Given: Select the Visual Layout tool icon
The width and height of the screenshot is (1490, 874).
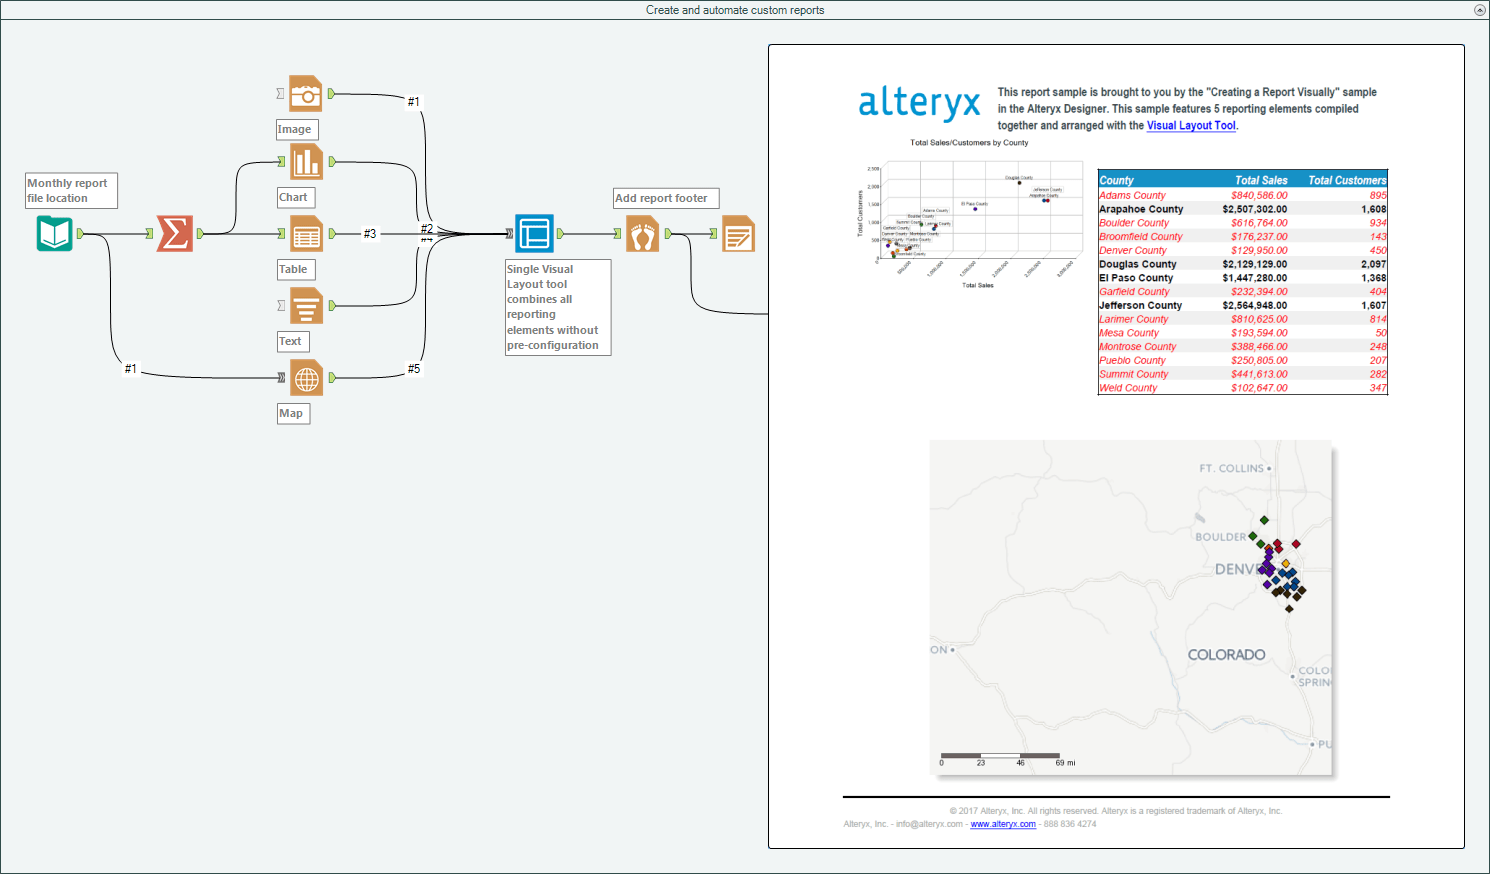Looking at the screenshot, I should coord(534,233).
